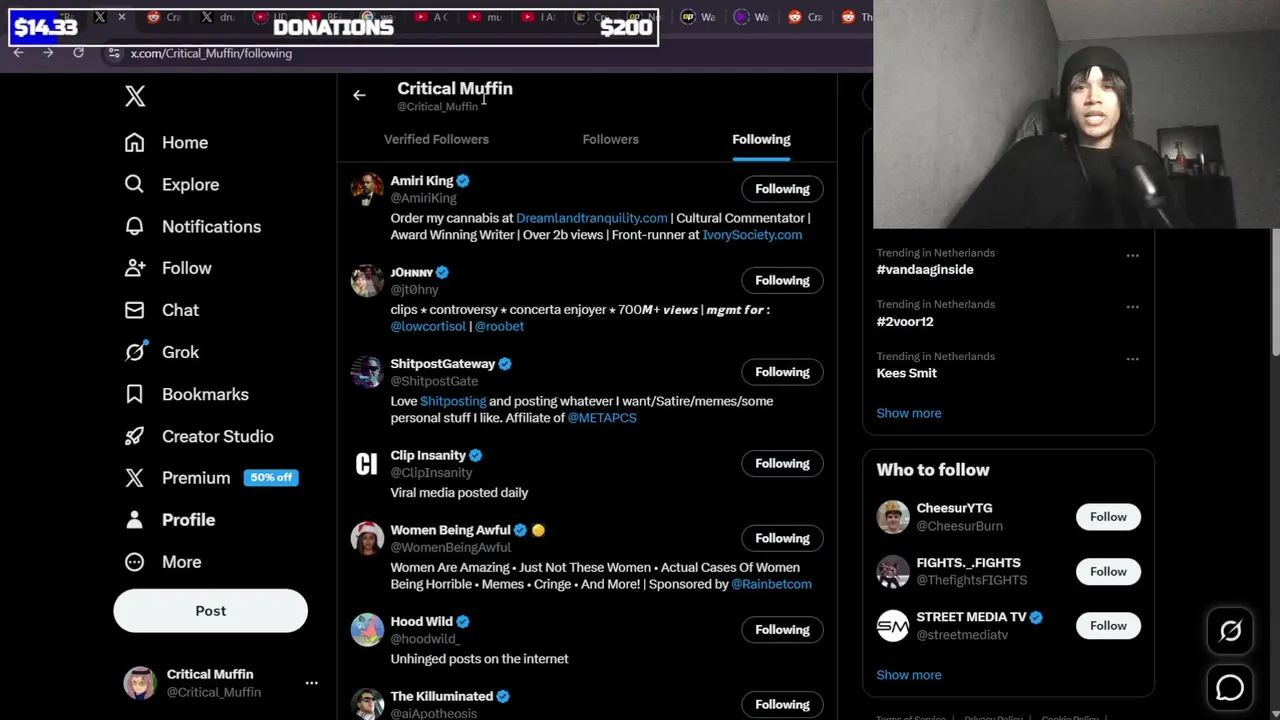Follow FIGHTS._.FIGHTS account
Viewport: 1280px width, 720px height.
coord(1108,571)
